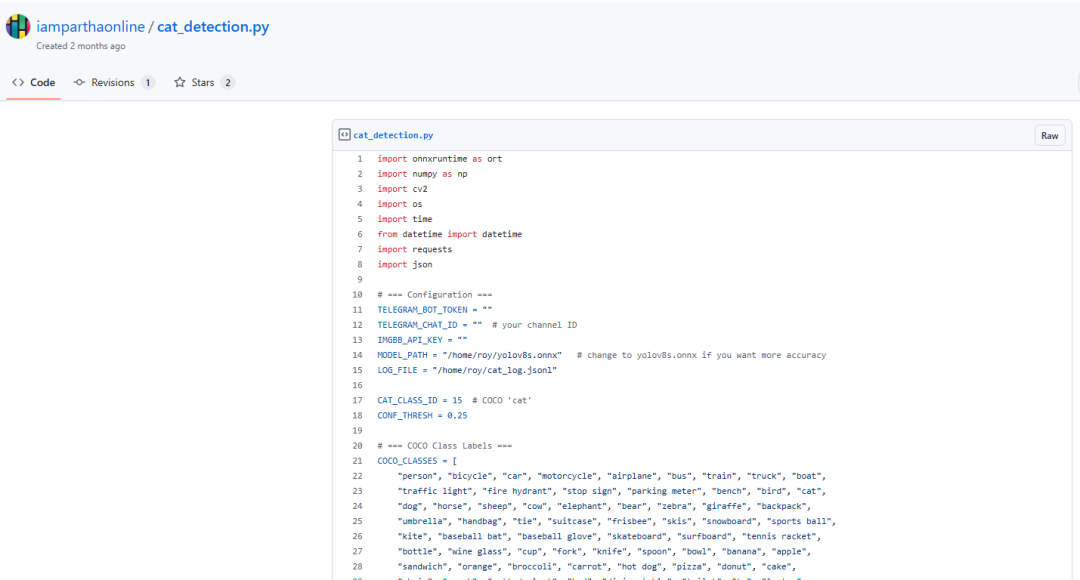
Task: Open the cat_detection.py gist title link
Action: click(213, 27)
